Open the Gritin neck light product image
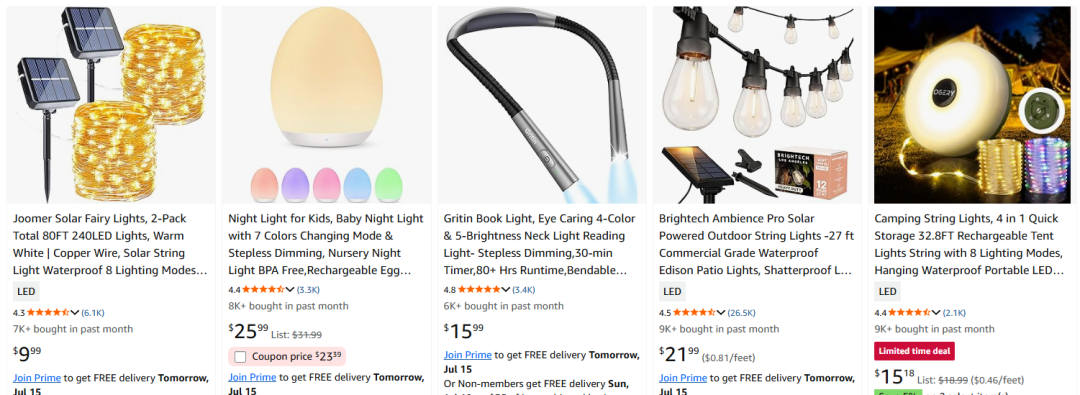The height and width of the screenshot is (395, 1080). [542, 105]
